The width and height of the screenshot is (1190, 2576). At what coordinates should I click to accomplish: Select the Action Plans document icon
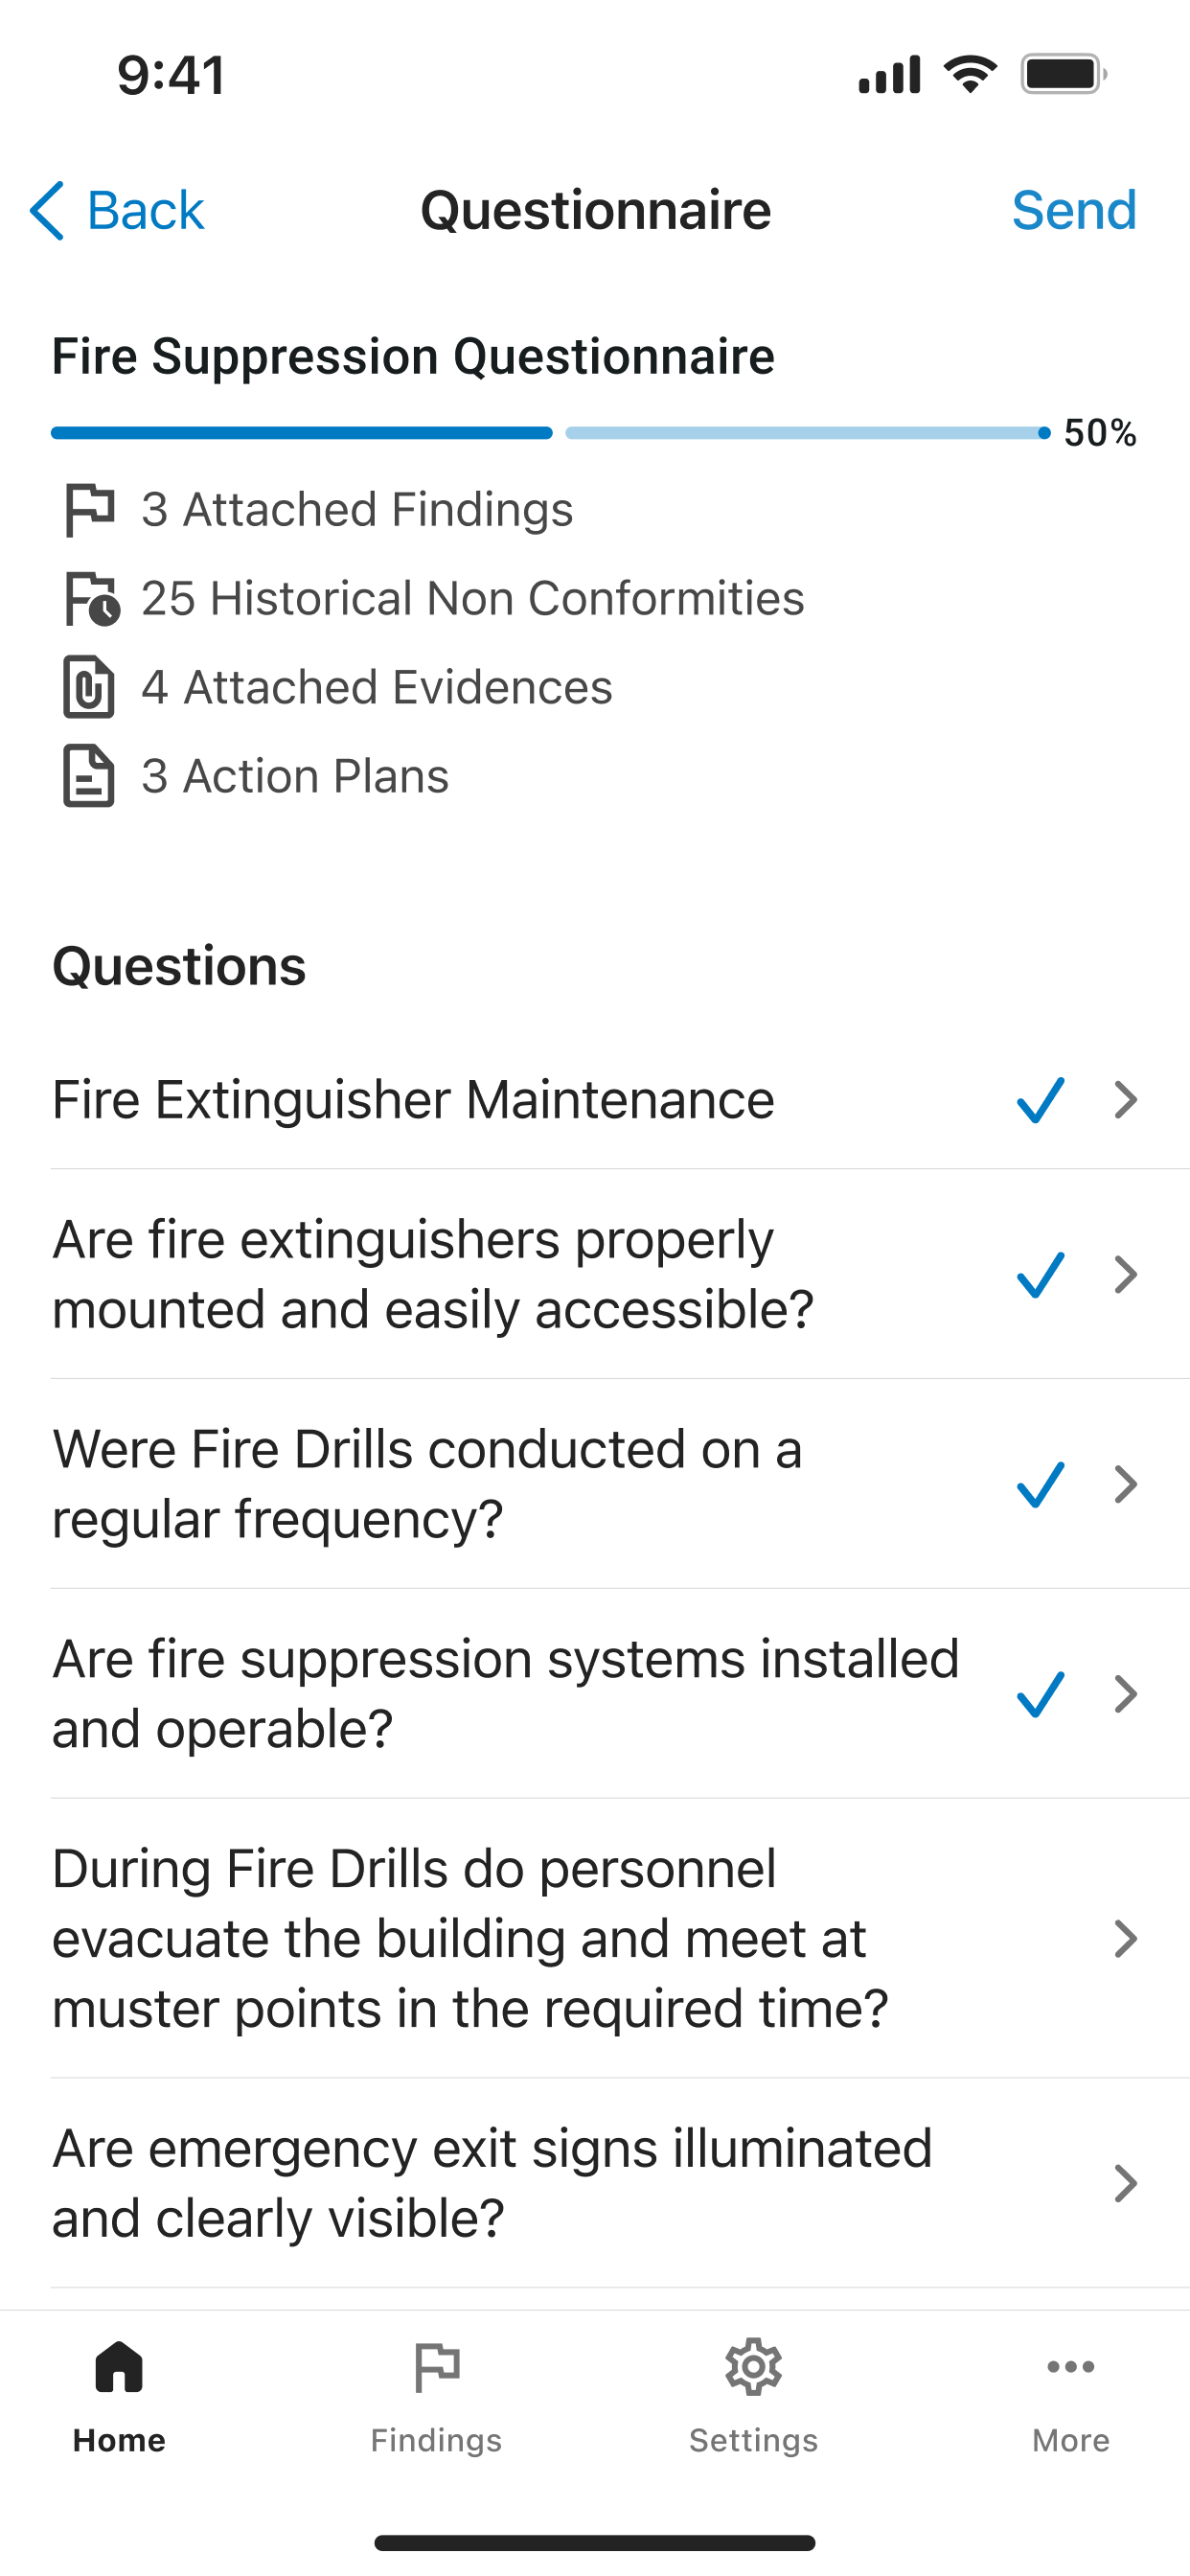point(89,776)
